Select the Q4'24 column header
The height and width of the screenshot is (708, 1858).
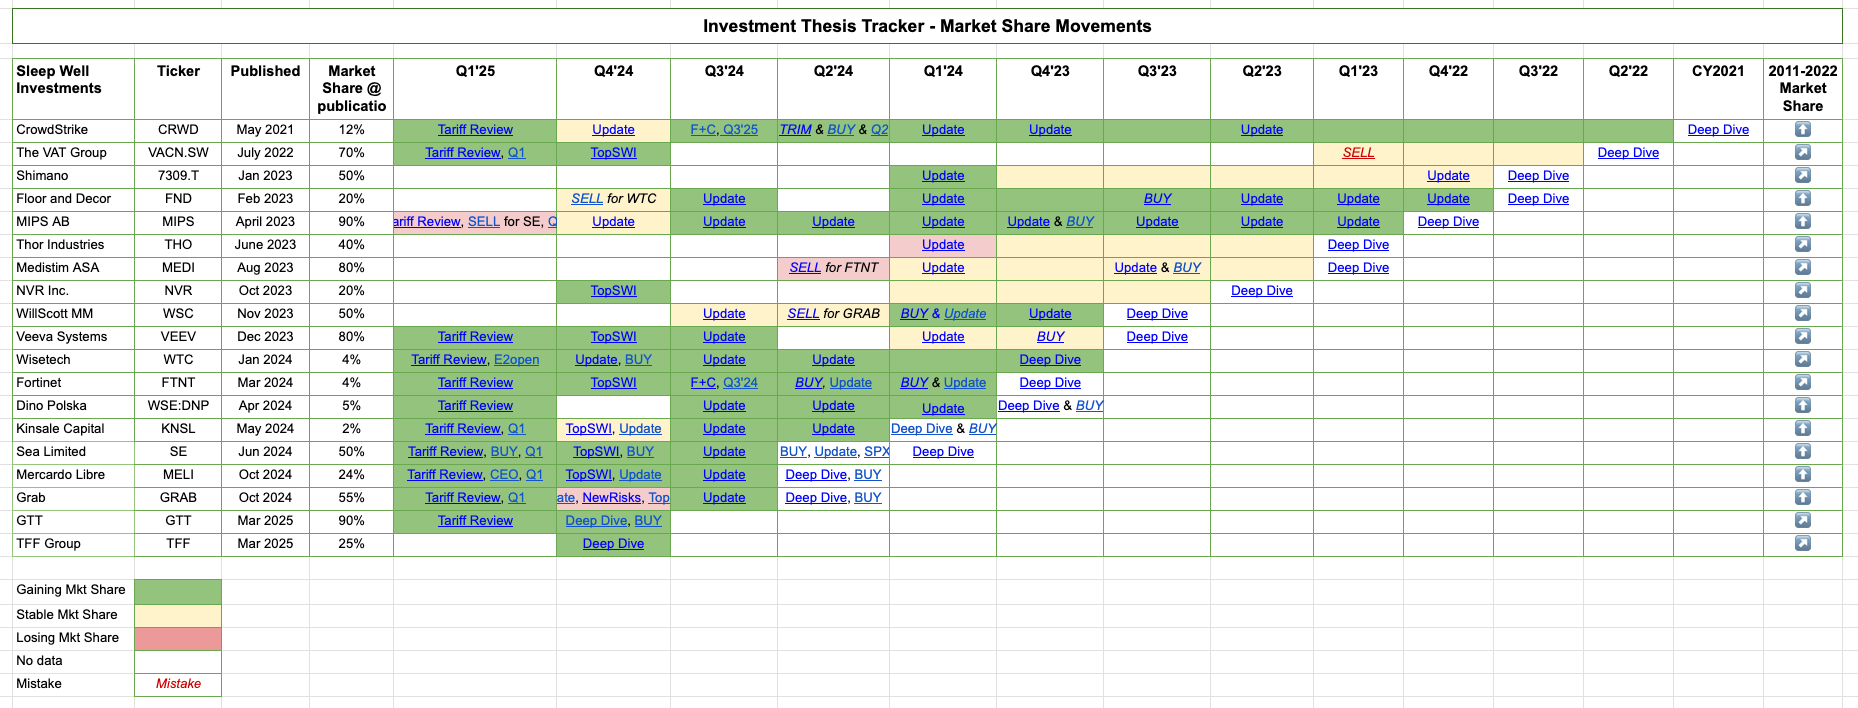[x=613, y=88]
